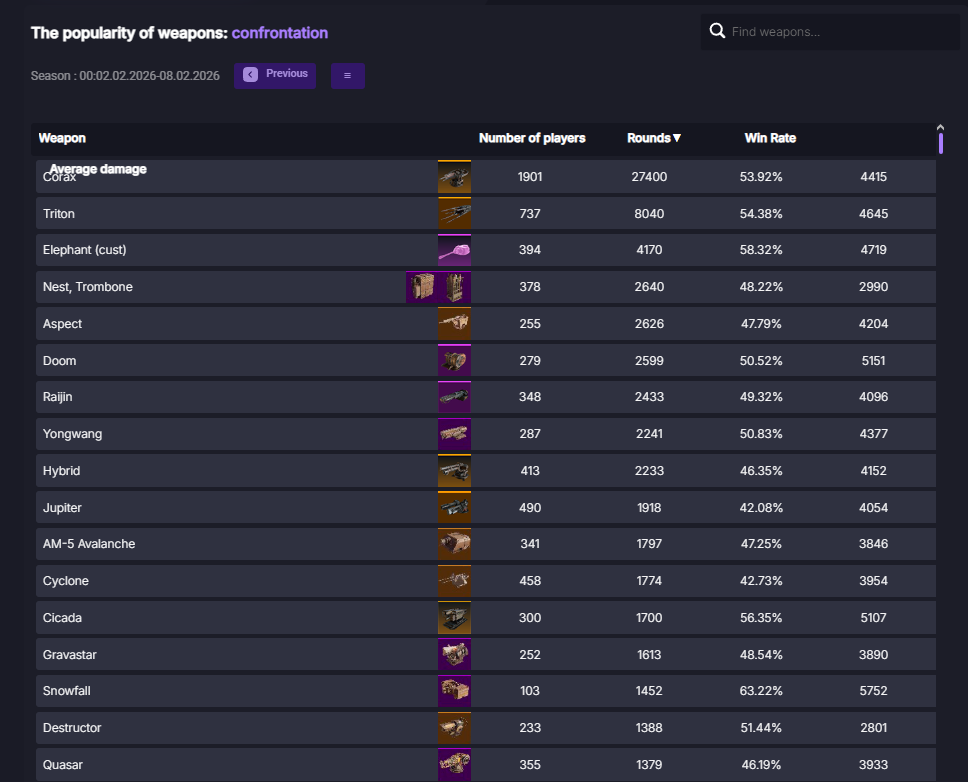
Task: Sort by Weapon column header
Action: [62, 138]
